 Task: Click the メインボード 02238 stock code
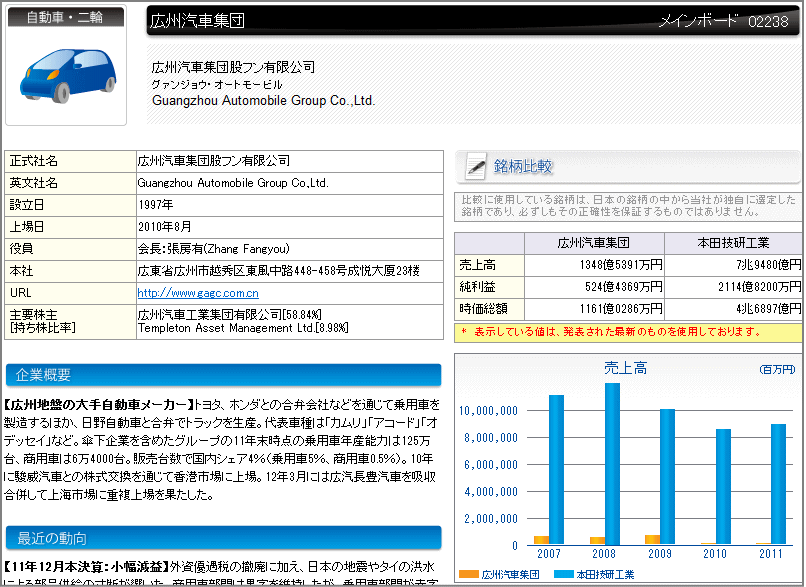724,21
